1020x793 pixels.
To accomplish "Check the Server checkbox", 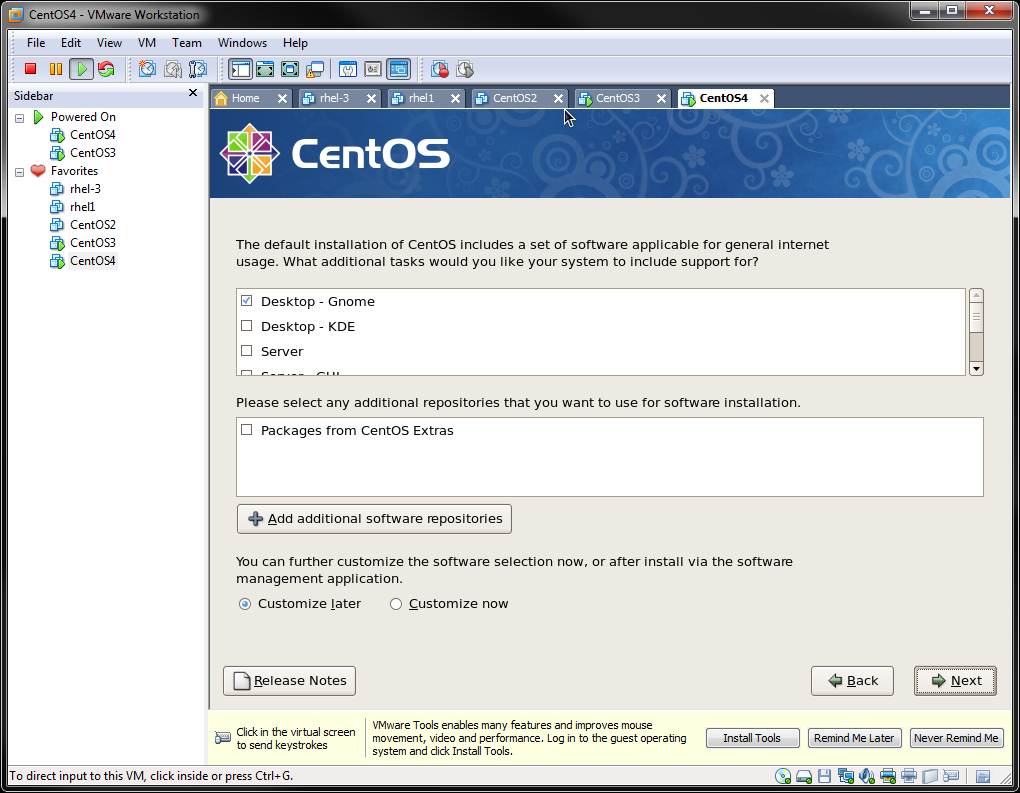I will pyautogui.click(x=247, y=351).
